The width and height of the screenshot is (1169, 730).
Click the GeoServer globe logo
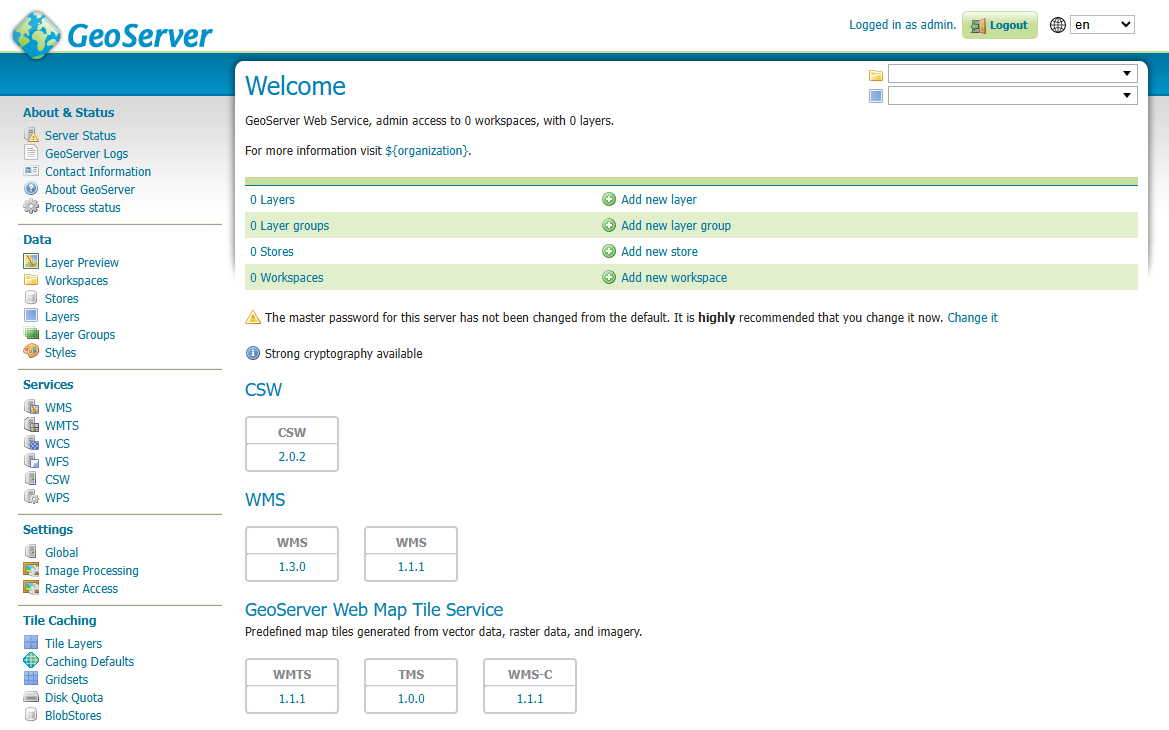coord(36,34)
